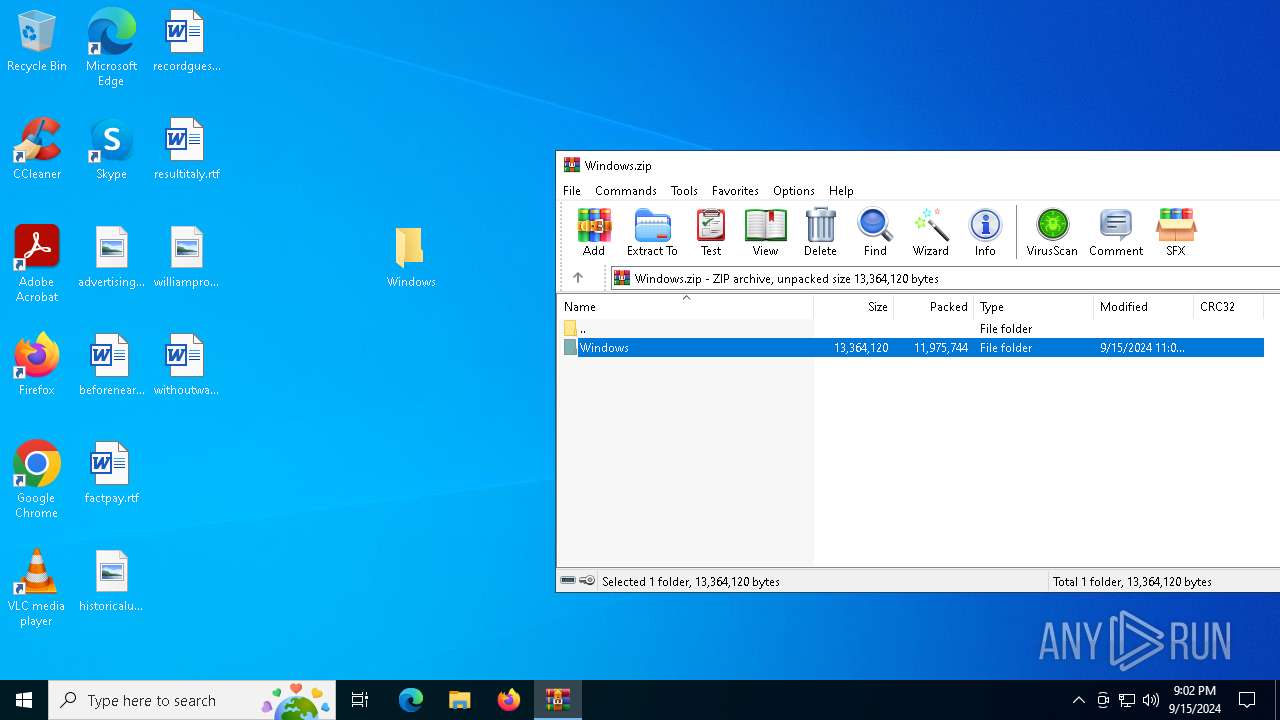Viewport: 1280px width, 720px height.
Task: Click the SFX toolbar icon
Action: (1176, 232)
